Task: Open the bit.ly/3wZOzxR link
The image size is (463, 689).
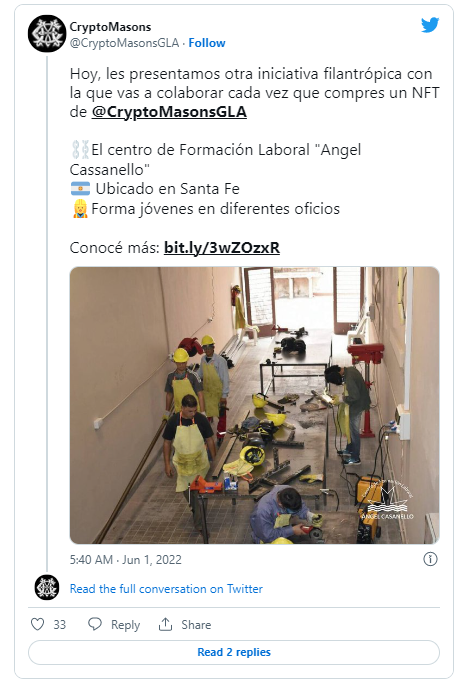Action: click(222, 248)
